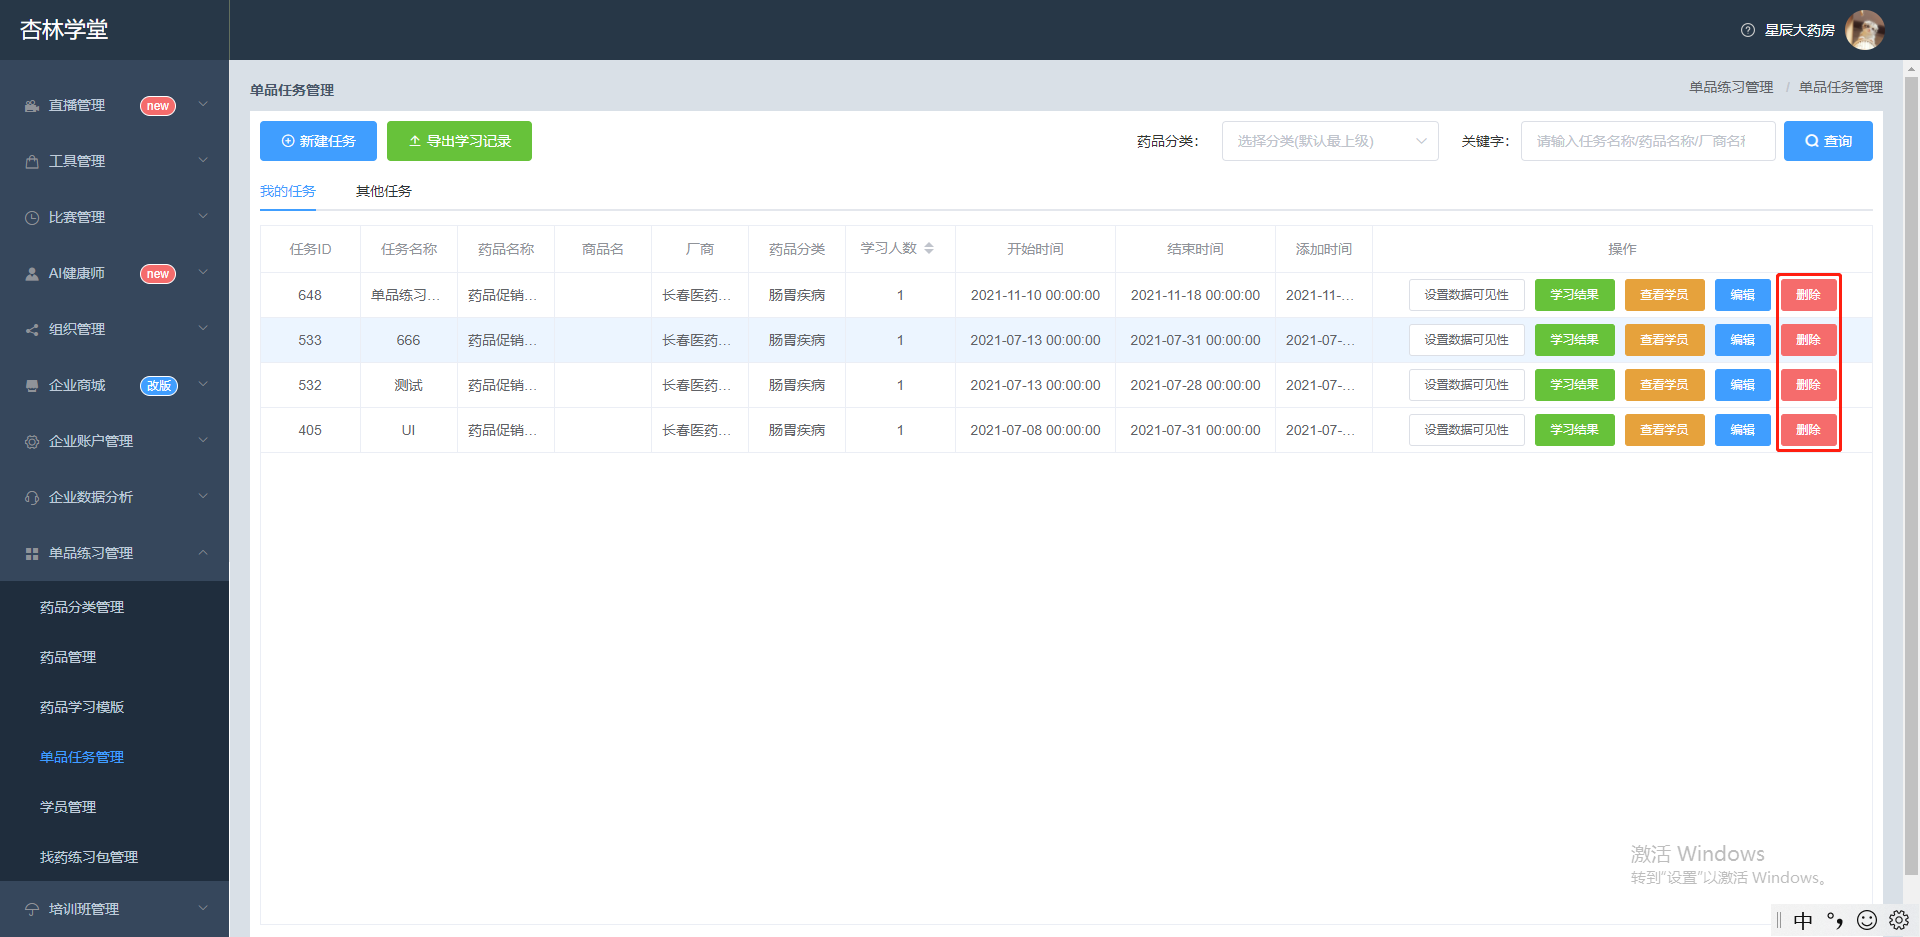Click the 工具管理 bag icon

(32, 162)
